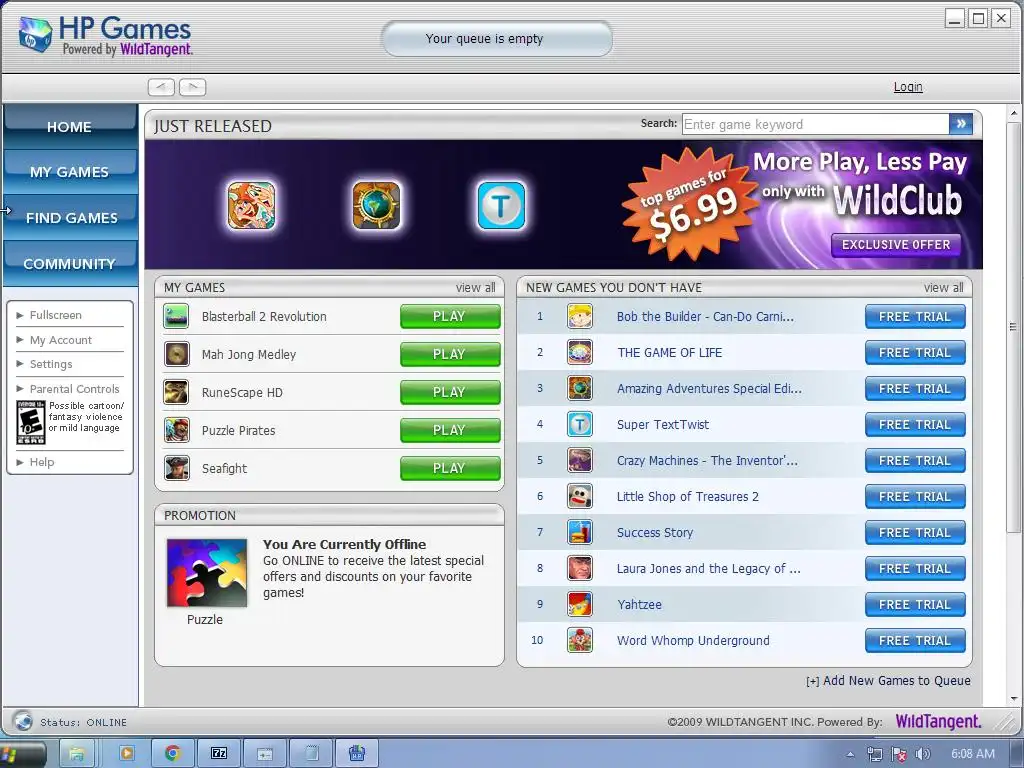Open the Little Shop of Treasures 2 title
Viewport: 1024px width, 768px height.
(688, 496)
